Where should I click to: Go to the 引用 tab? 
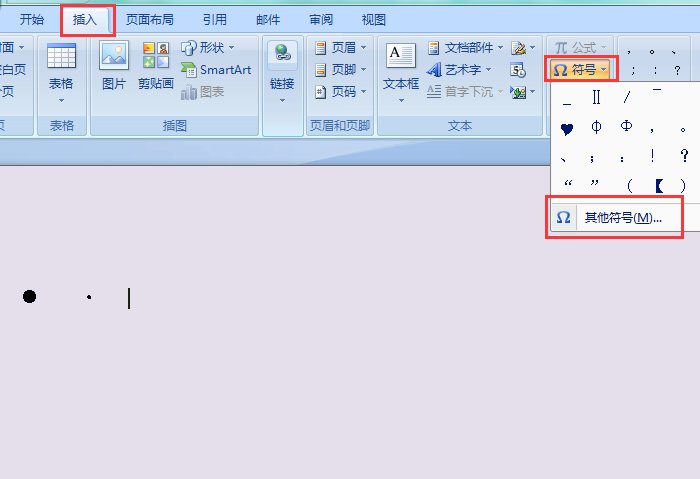pyautogui.click(x=215, y=20)
